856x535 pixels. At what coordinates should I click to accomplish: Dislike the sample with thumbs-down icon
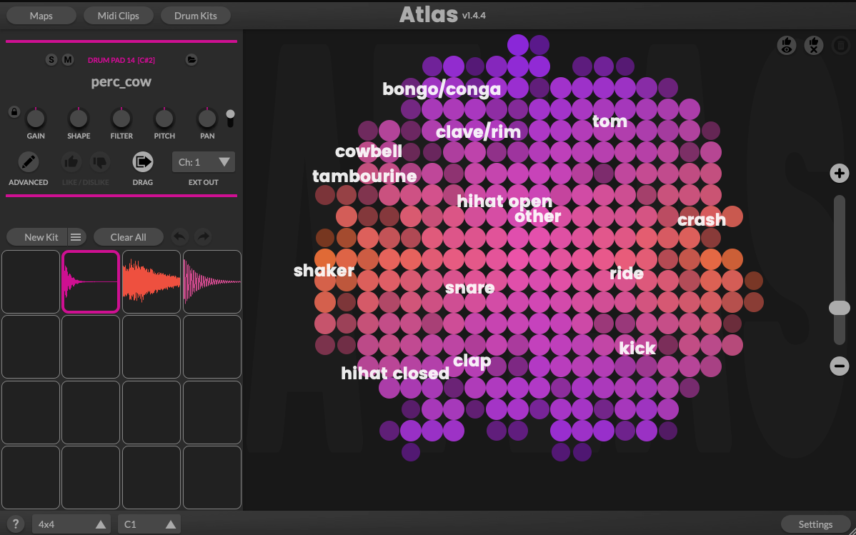point(100,162)
